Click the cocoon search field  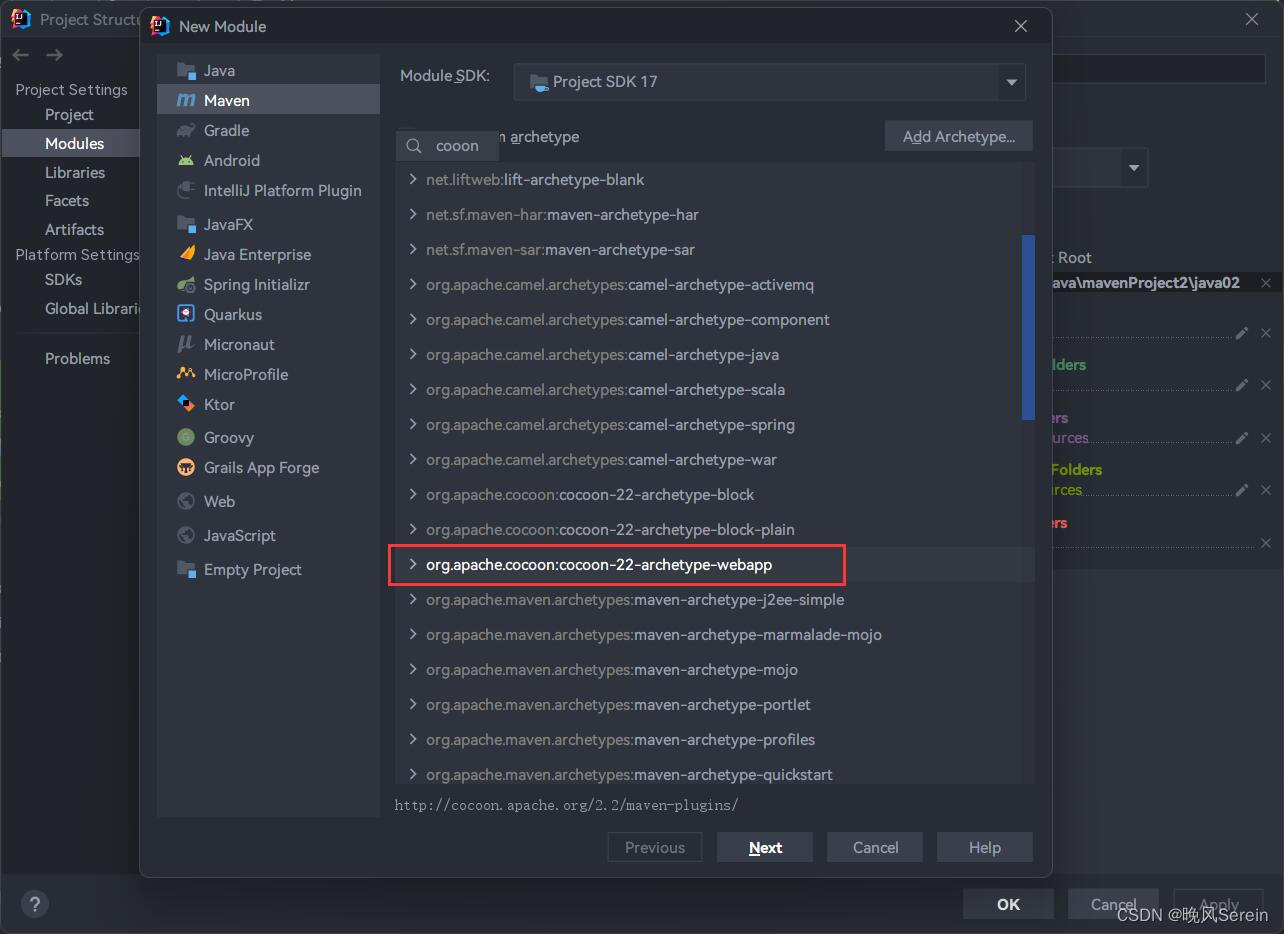tap(447, 146)
